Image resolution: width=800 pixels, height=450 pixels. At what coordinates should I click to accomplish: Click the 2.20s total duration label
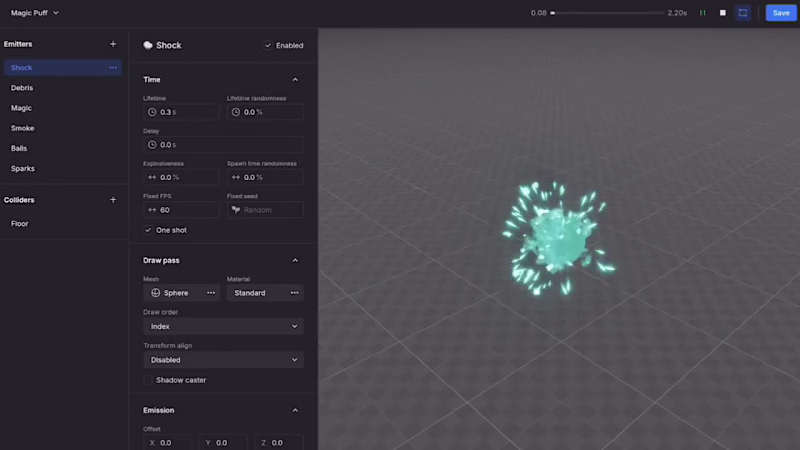click(x=677, y=13)
